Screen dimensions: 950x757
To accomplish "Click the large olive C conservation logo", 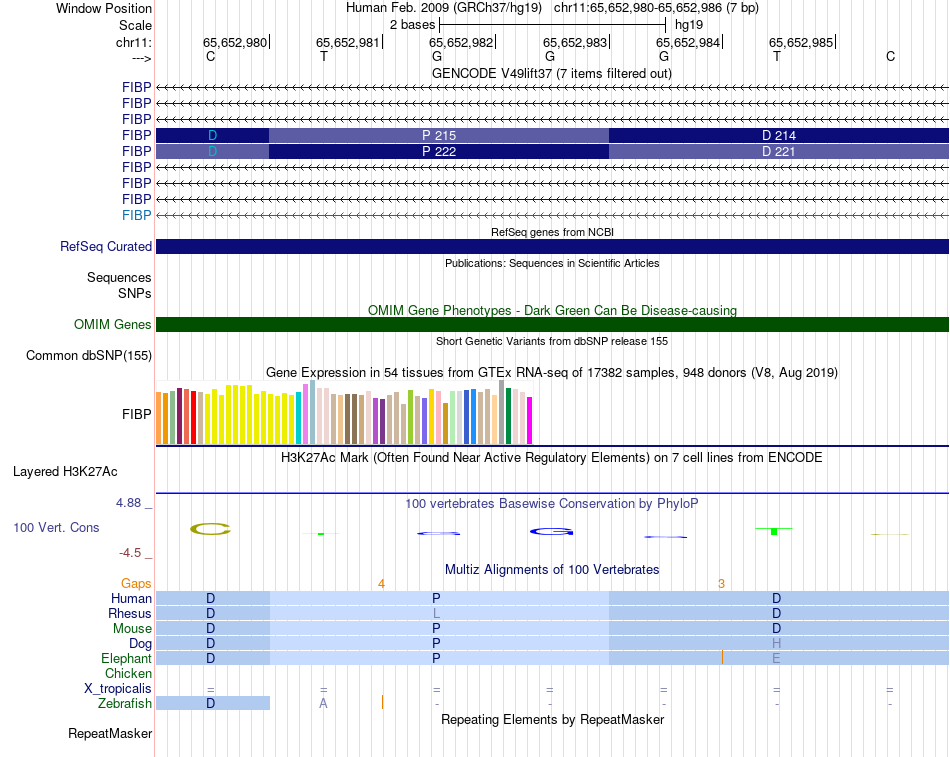I will click(211, 529).
